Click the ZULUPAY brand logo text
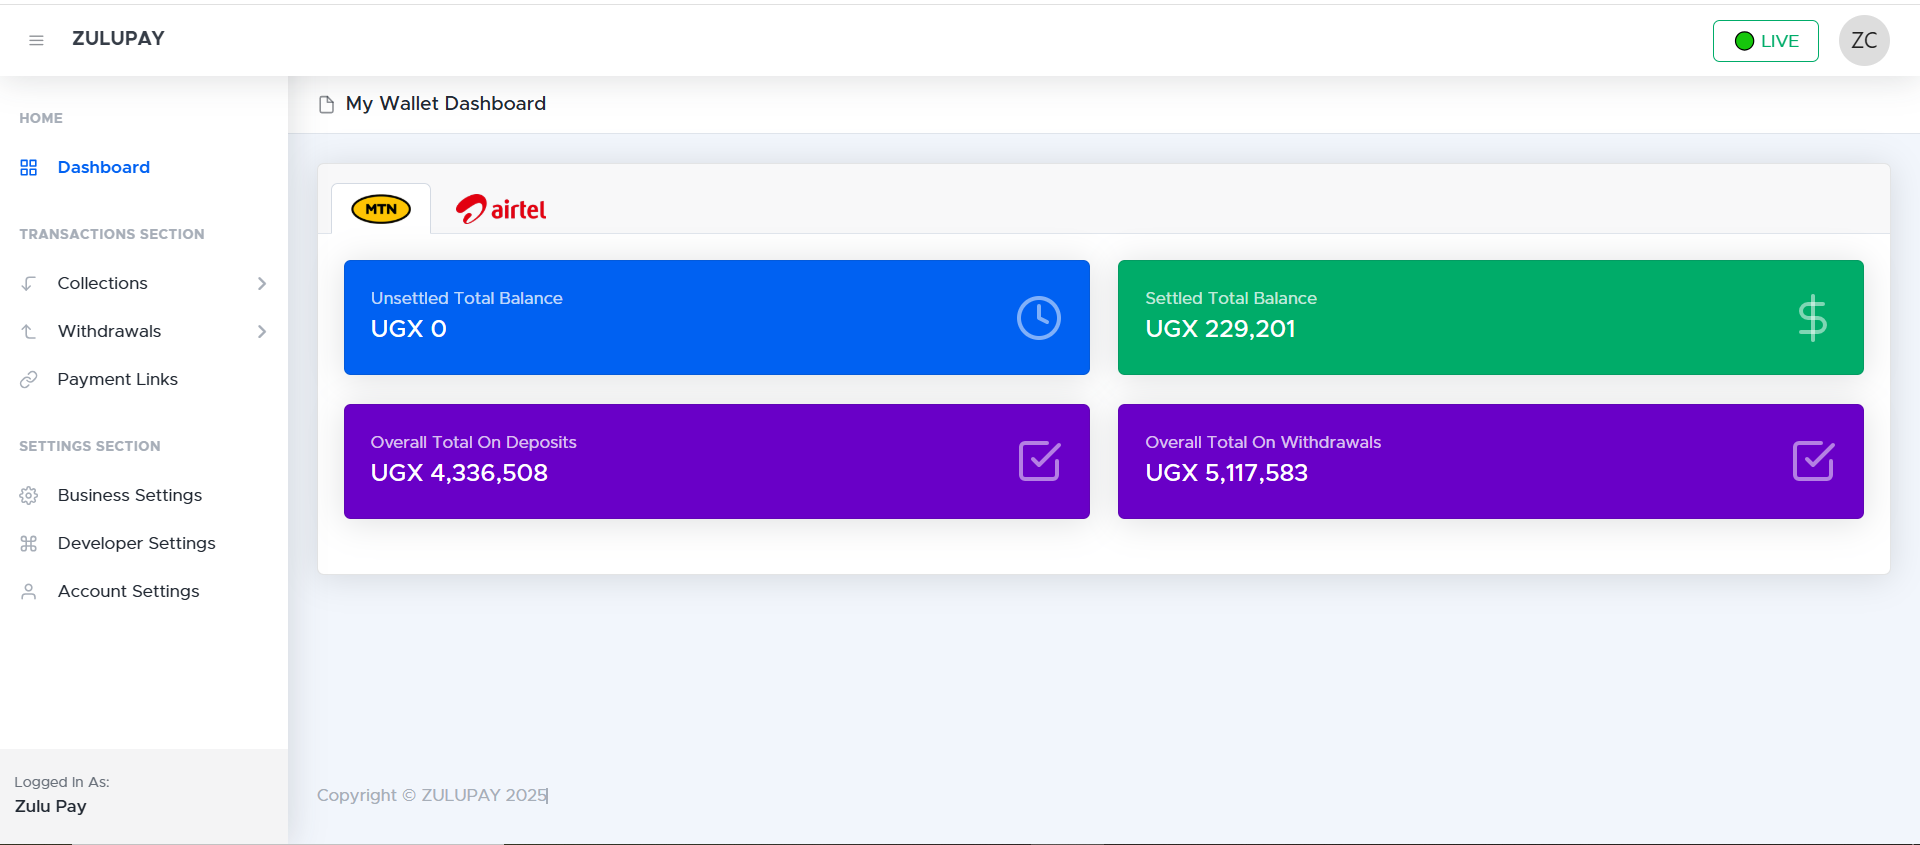 (x=118, y=39)
